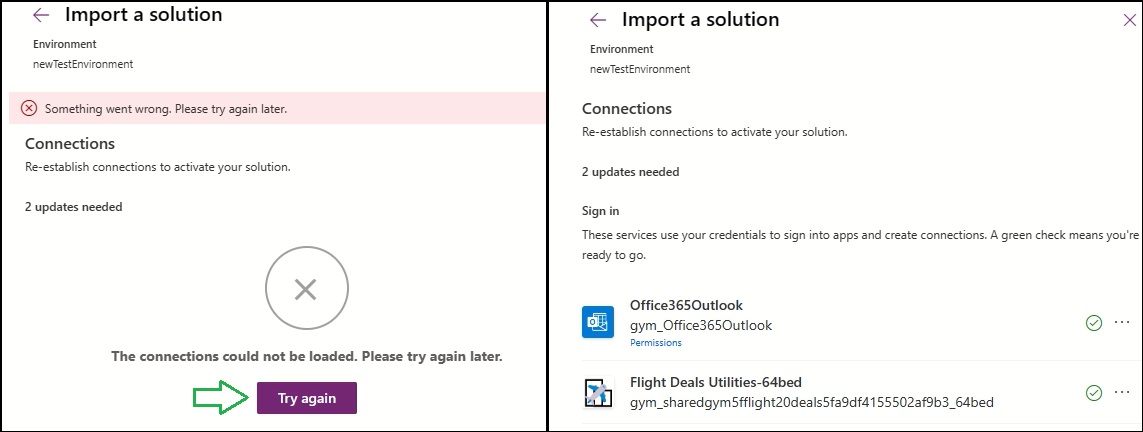1143x432 pixels.
Task: Click back arrow in left import panel
Action: tap(41, 16)
